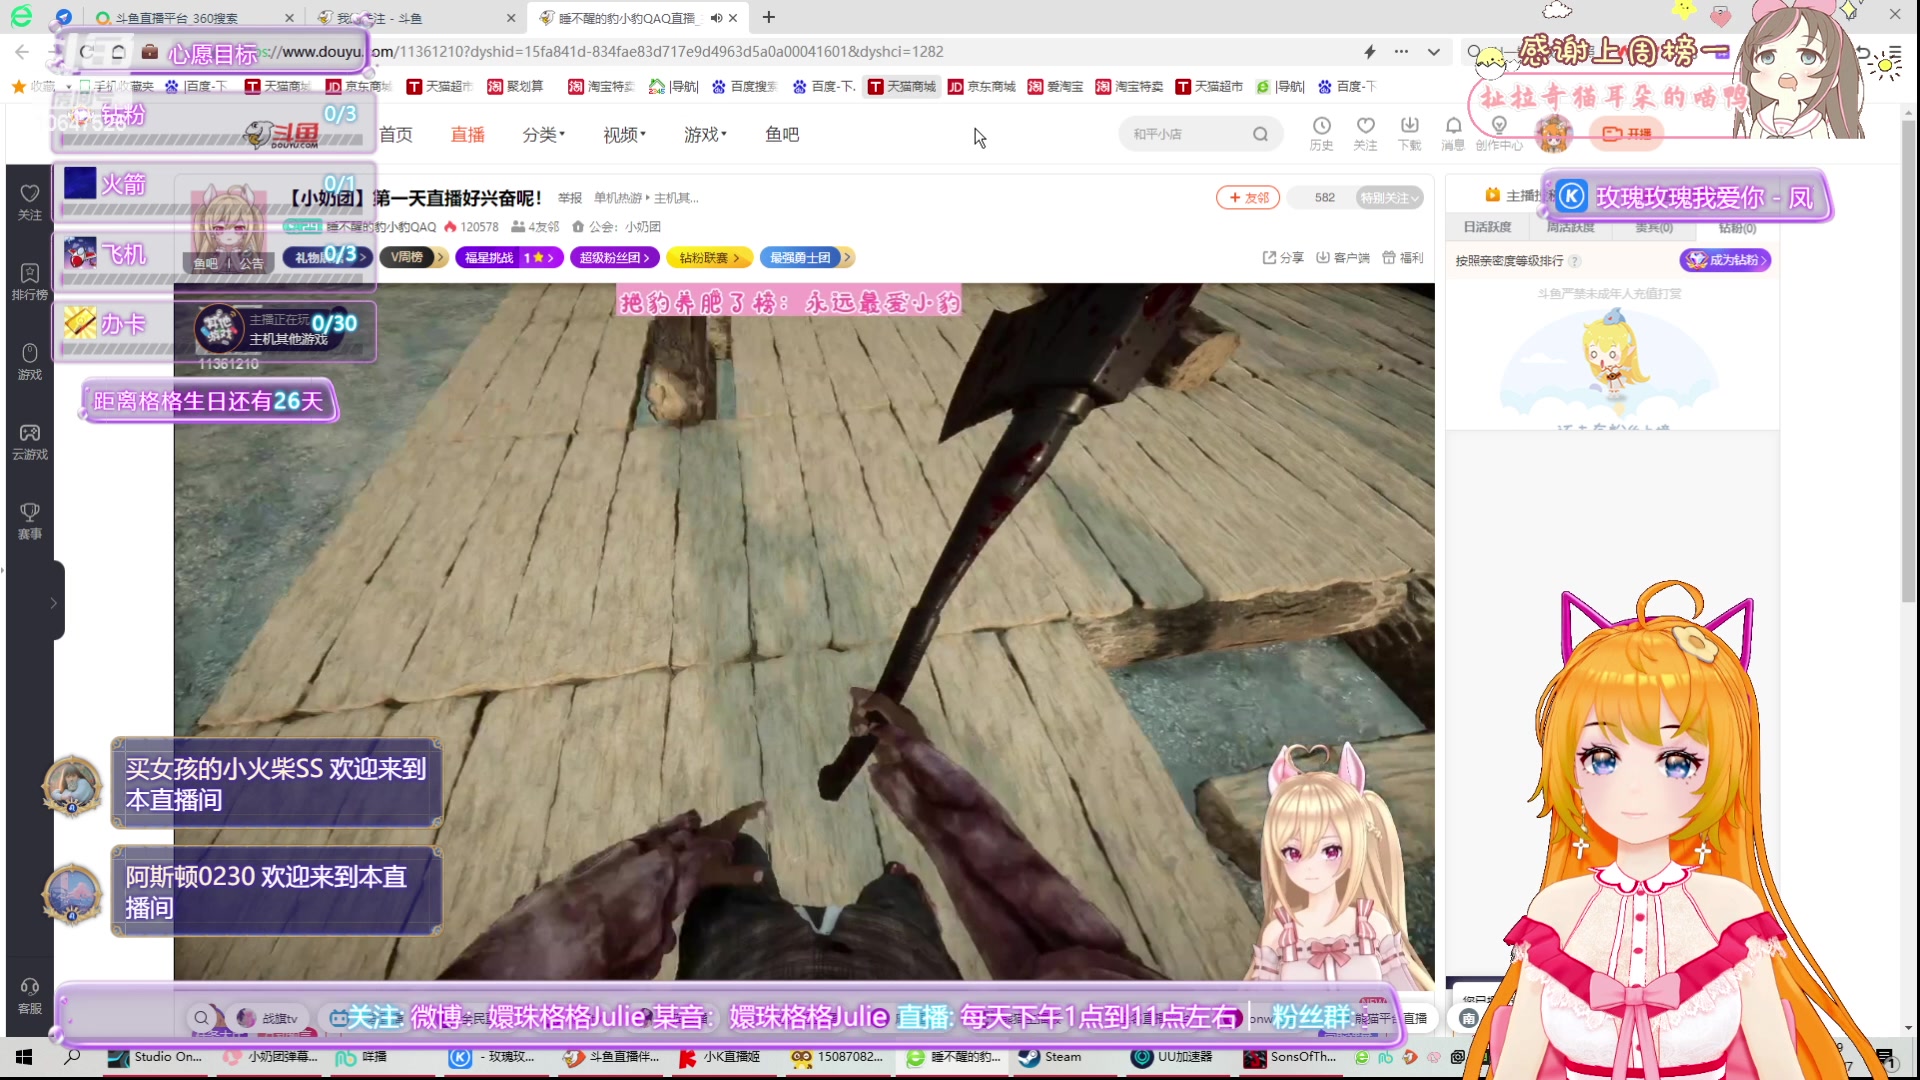Open user avatar in Douyu header
This screenshot has height=1080, width=1920.
pyautogui.click(x=1553, y=133)
